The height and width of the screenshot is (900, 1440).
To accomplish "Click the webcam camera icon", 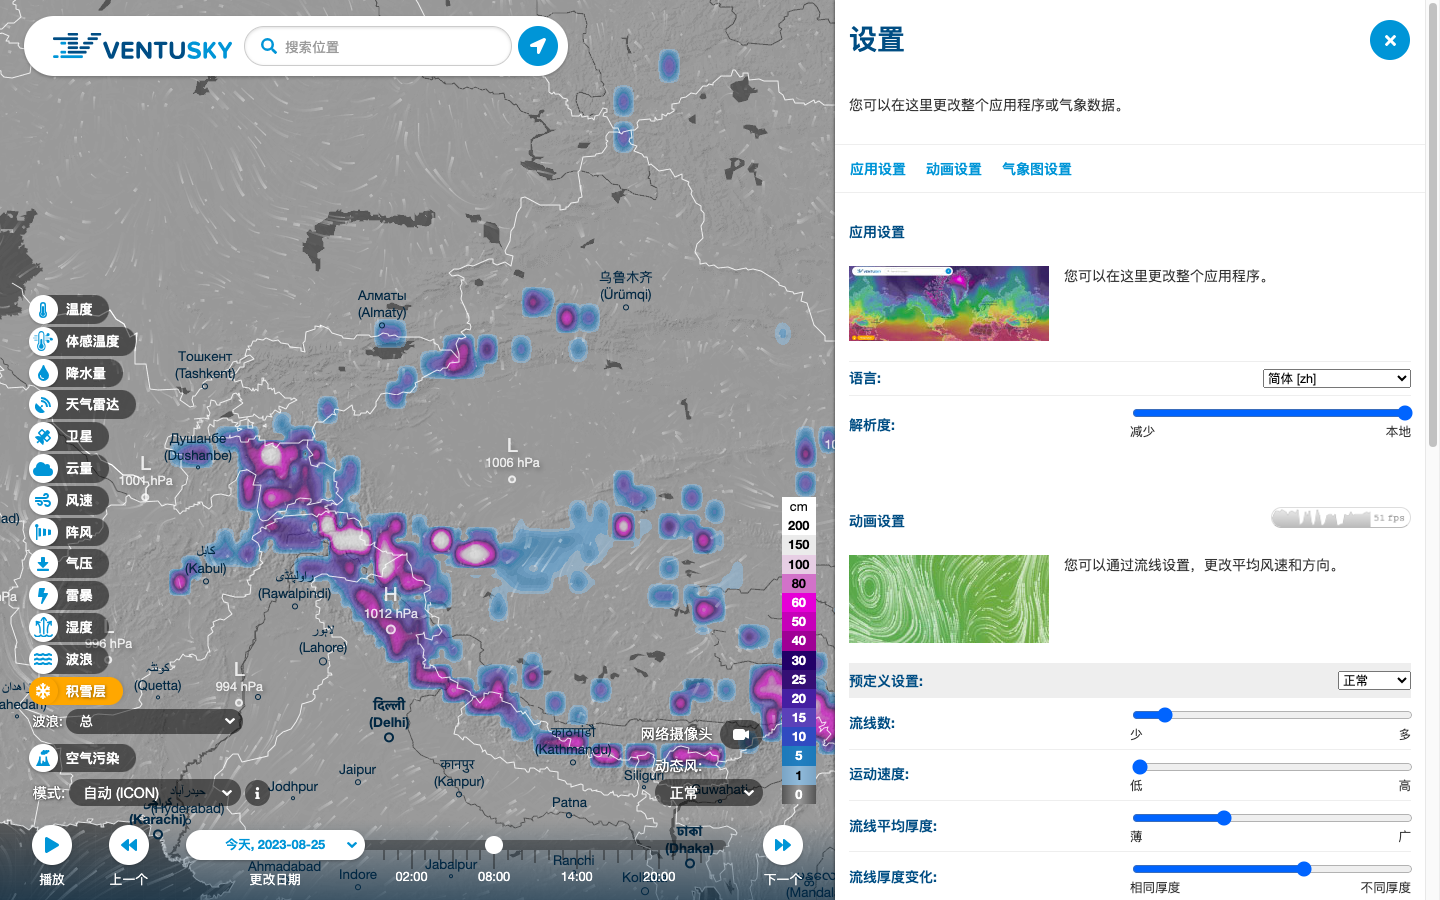I will point(741,734).
